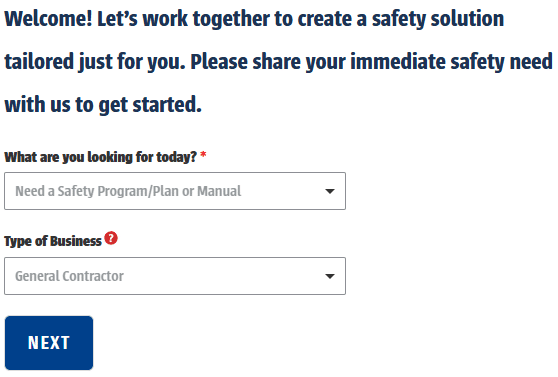Click the 'What are you looking for today?' label
Image resolution: width=558 pixels, height=377 pixels.
coord(100,157)
